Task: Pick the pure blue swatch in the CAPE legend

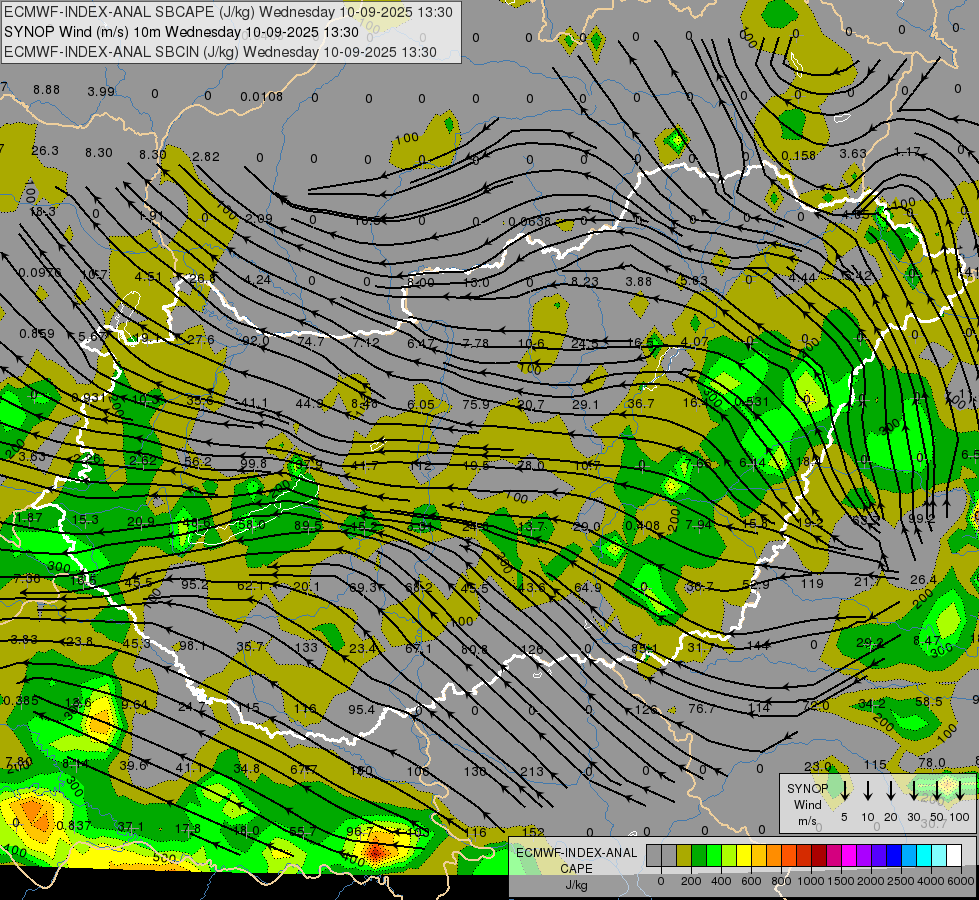Action: click(x=895, y=856)
